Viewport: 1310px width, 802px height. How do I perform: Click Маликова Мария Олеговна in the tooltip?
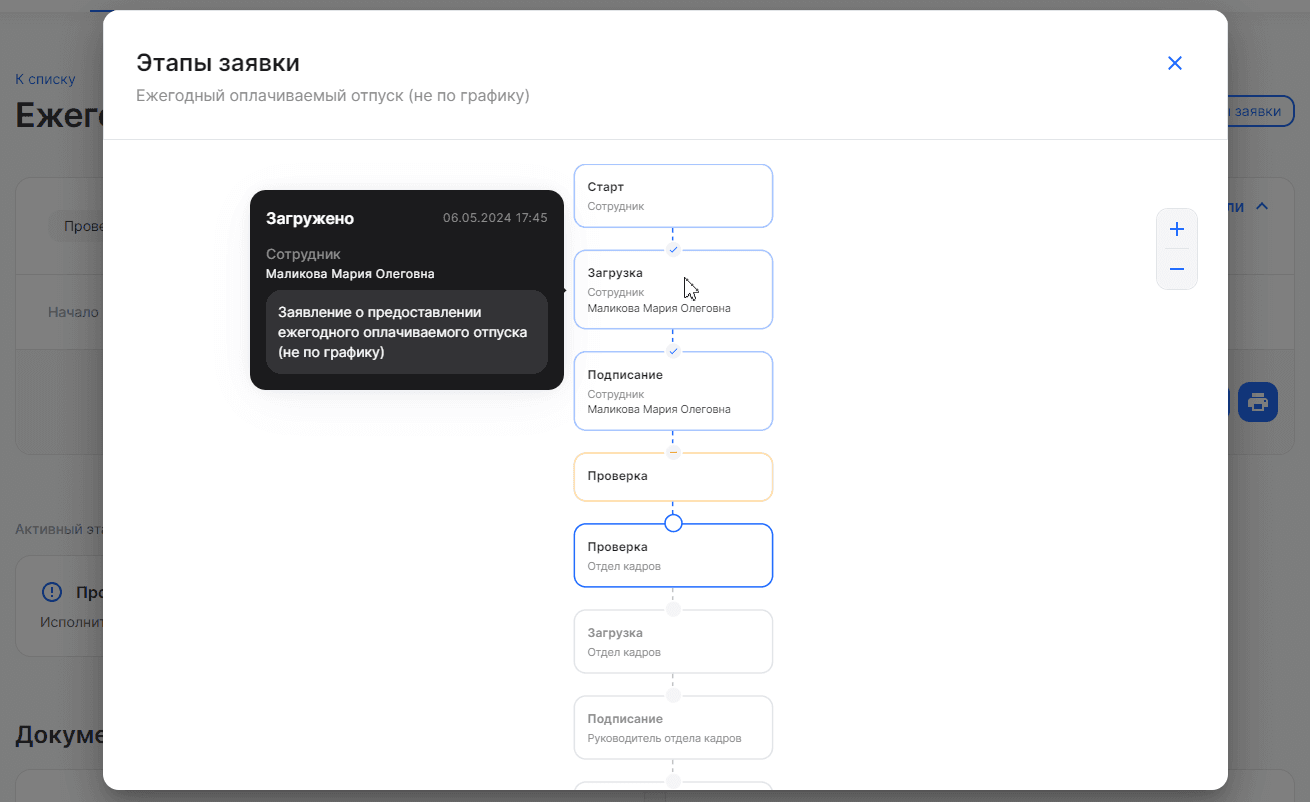(x=350, y=274)
